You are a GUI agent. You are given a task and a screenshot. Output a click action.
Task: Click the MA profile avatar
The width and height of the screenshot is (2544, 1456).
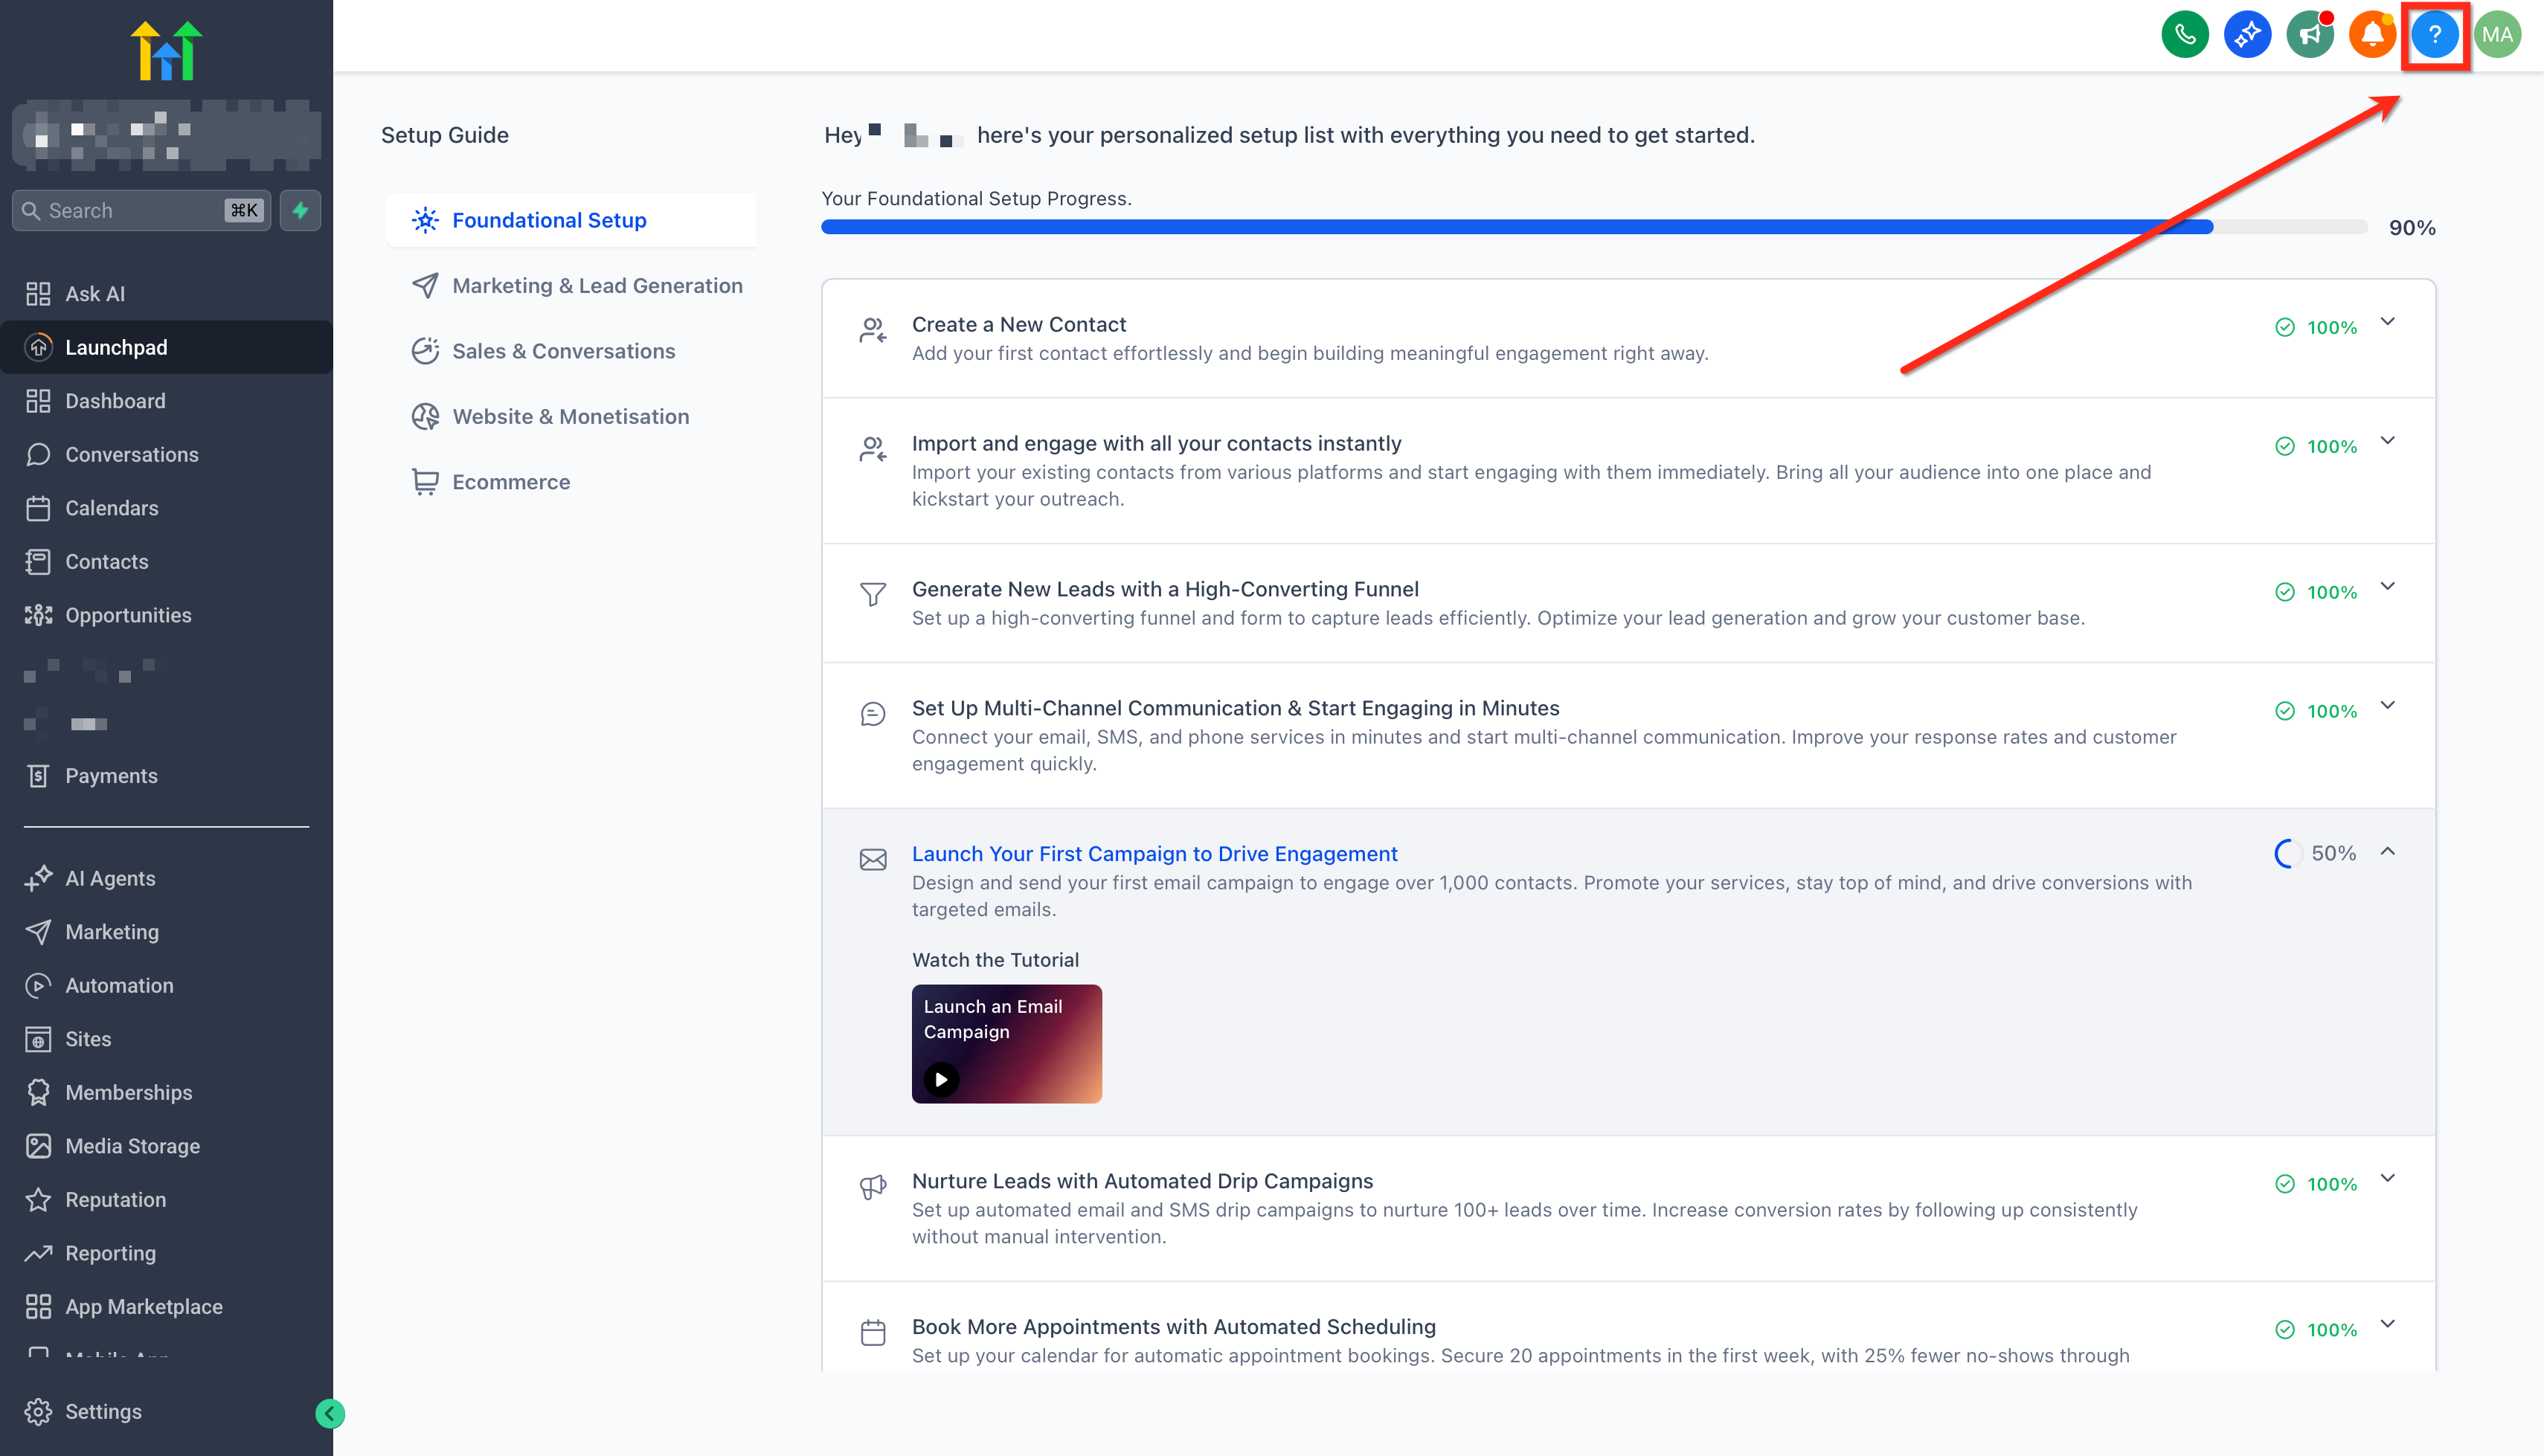(2497, 35)
